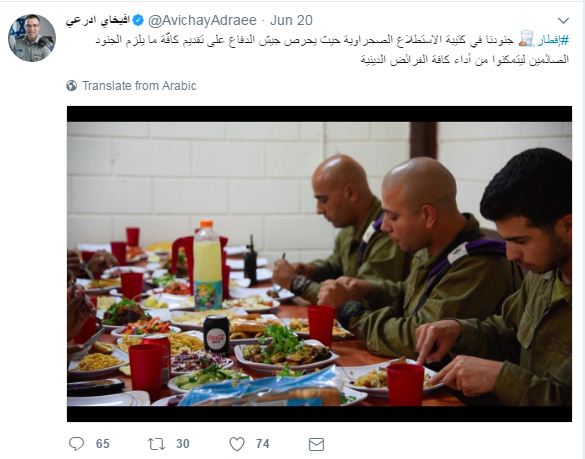The height and width of the screenshot is (459, 585).
Task: Click the #إفطار hashtag
Action: [x=553, y=40]
